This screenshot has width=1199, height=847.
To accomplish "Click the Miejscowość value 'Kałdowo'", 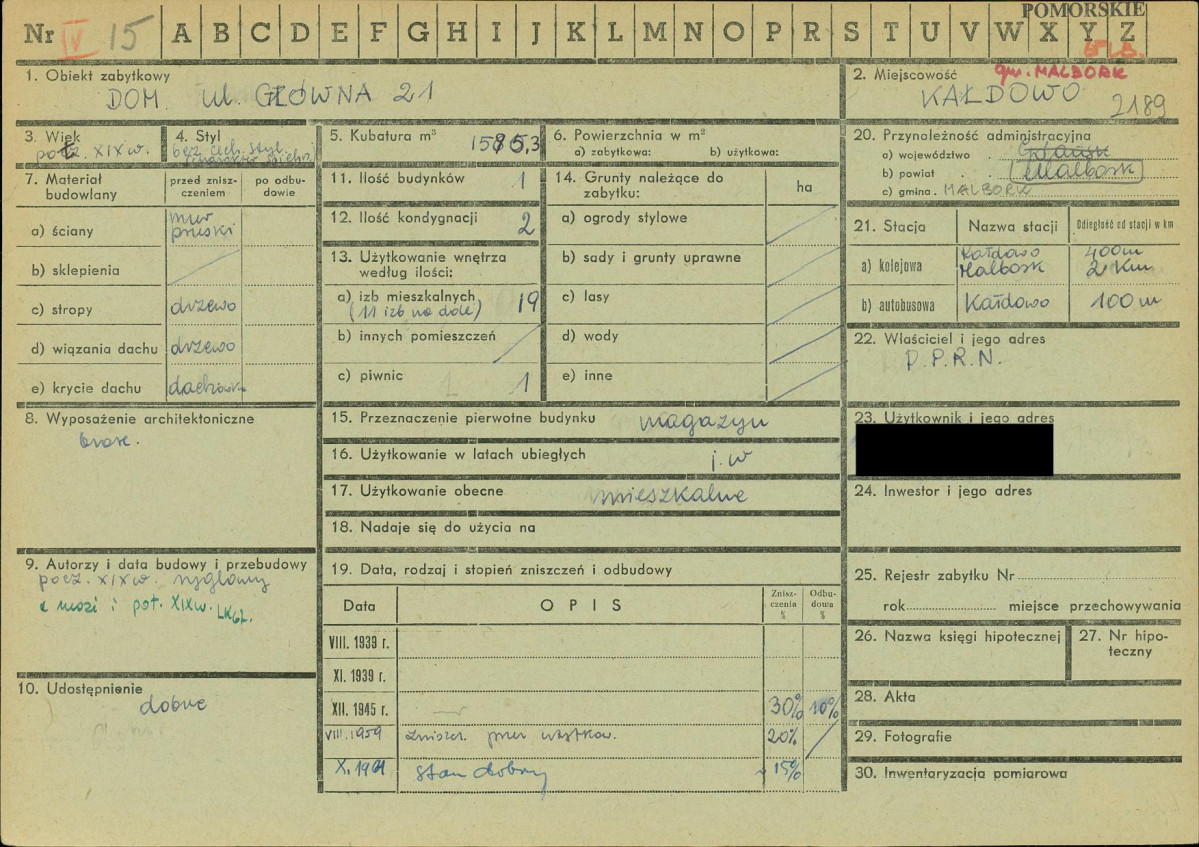I will pyautogui.click(x=1000, y=95).
